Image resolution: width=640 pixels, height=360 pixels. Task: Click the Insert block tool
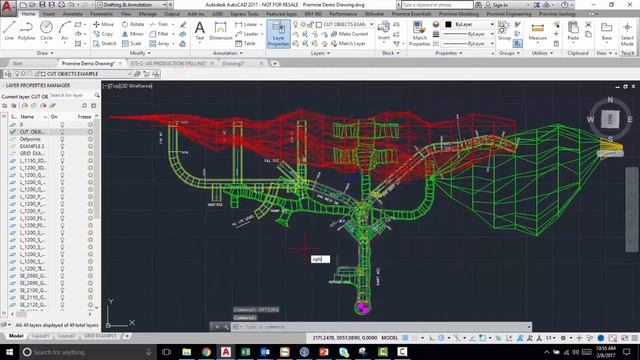pyautogui.click(x=384, y=31)
